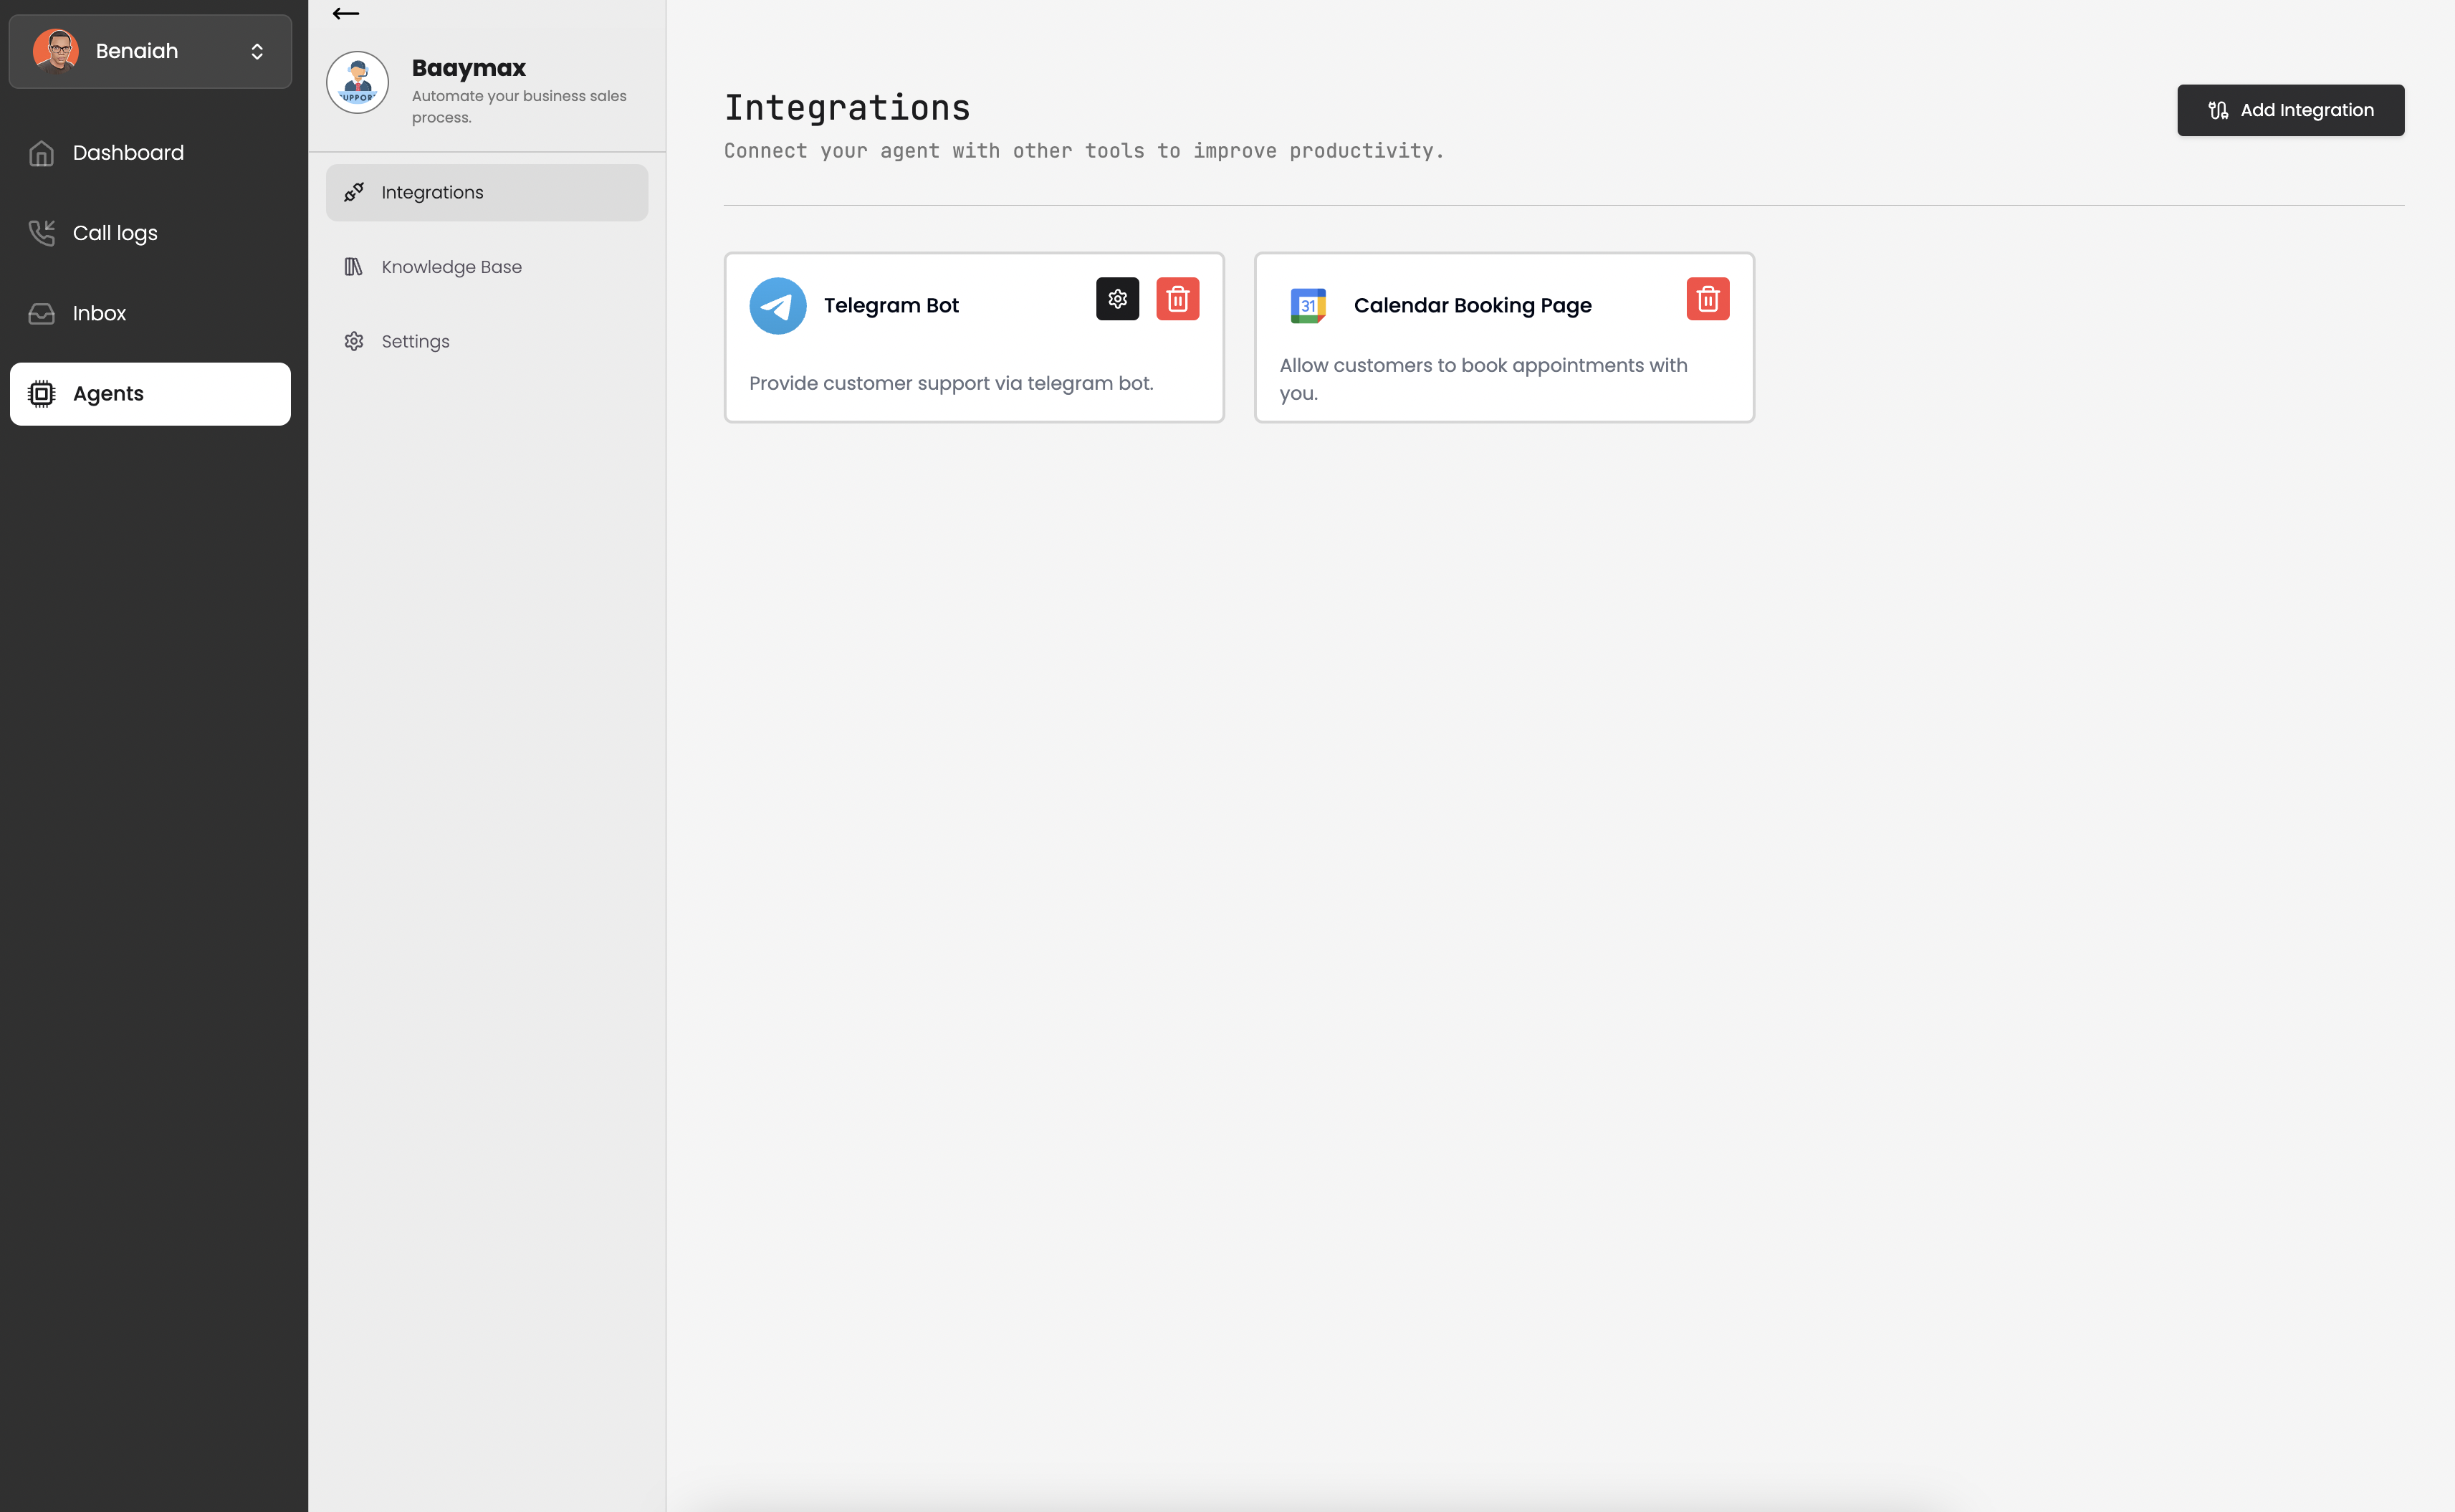Click the back arrow above Baaymax
The height and width of the screenshot is (1512, 2455).
[x=346, y=14]
